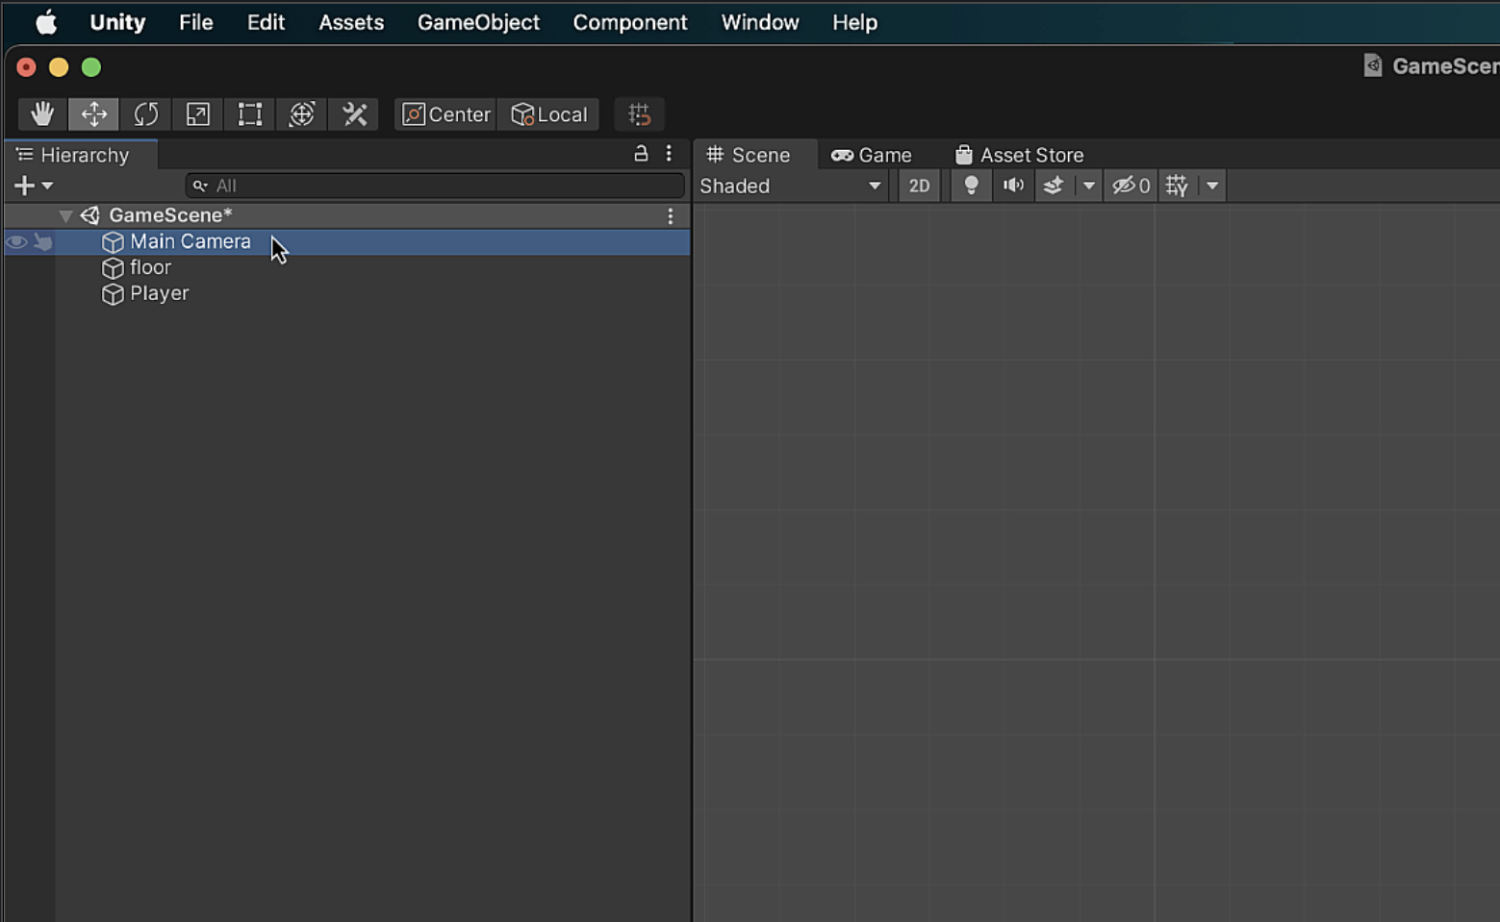This screenshot has width=1500, height=922.
Task: Click the Hierarchy search field
Action: pos(435,185)
